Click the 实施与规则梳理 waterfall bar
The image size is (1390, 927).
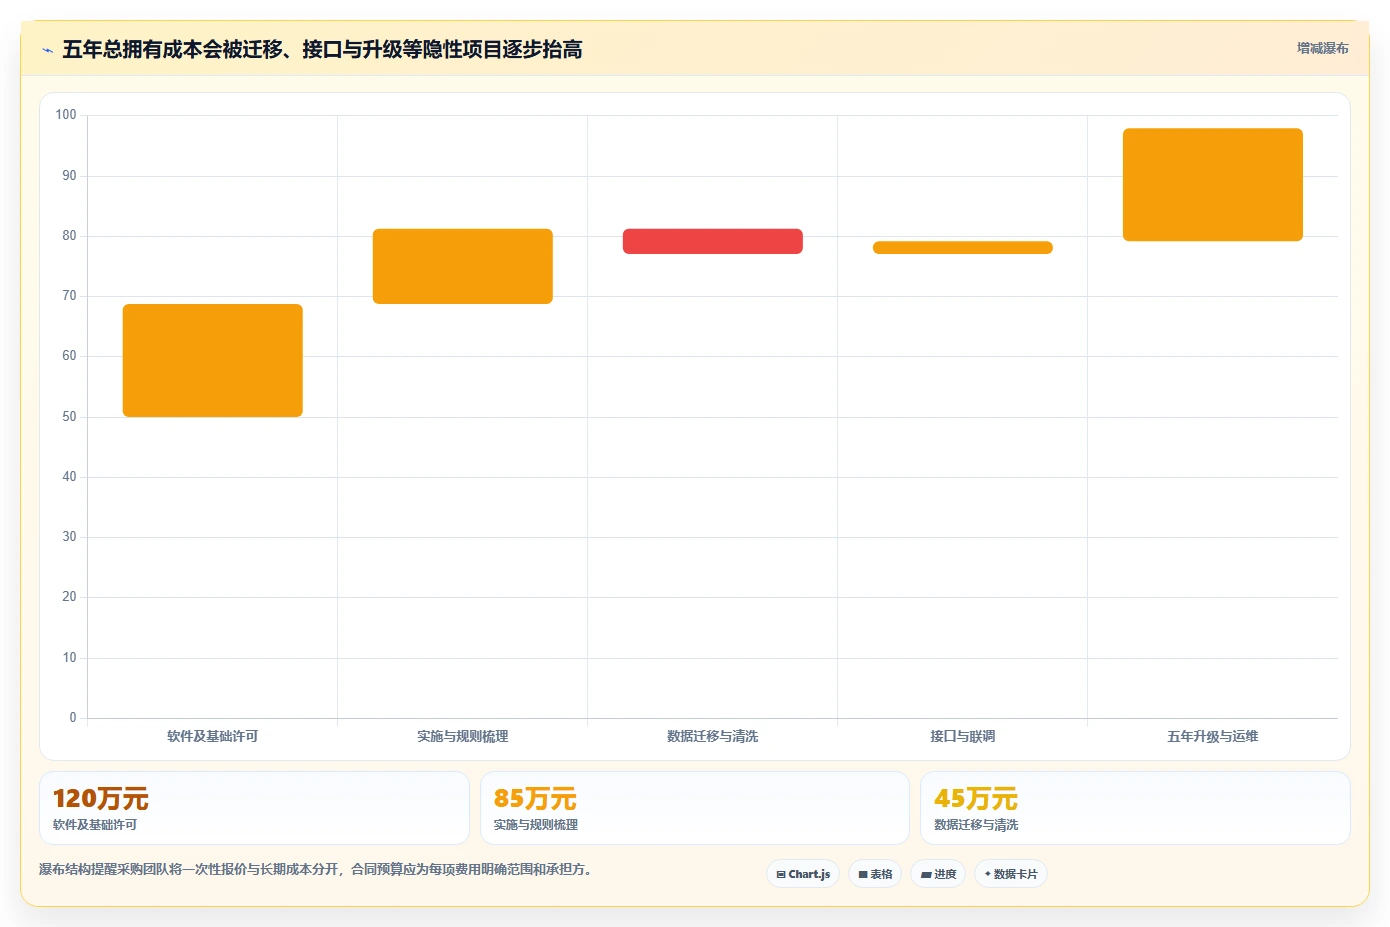pos(463,266)
